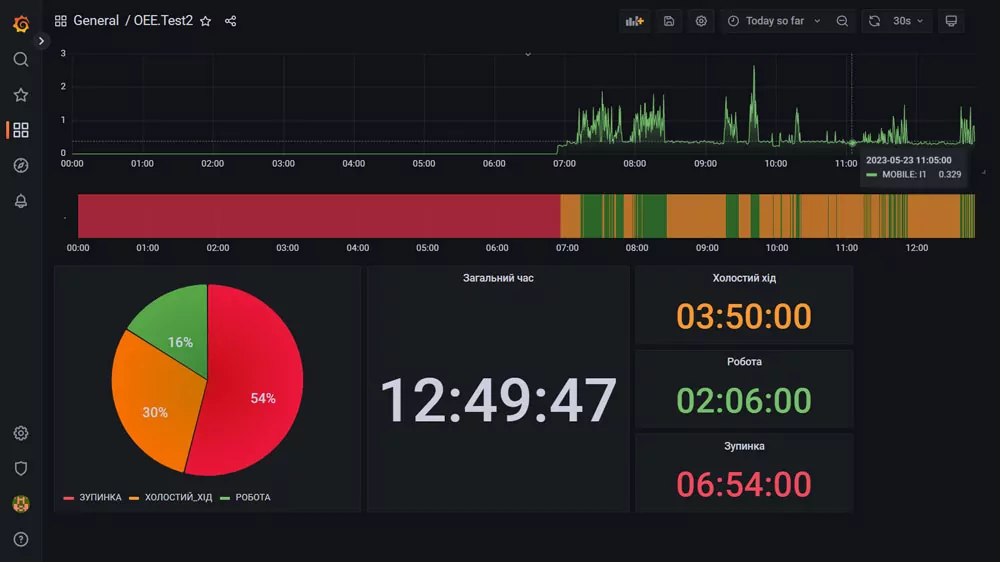
Task: Click dashboard grid icon beside General
Action: coord(61,21)
